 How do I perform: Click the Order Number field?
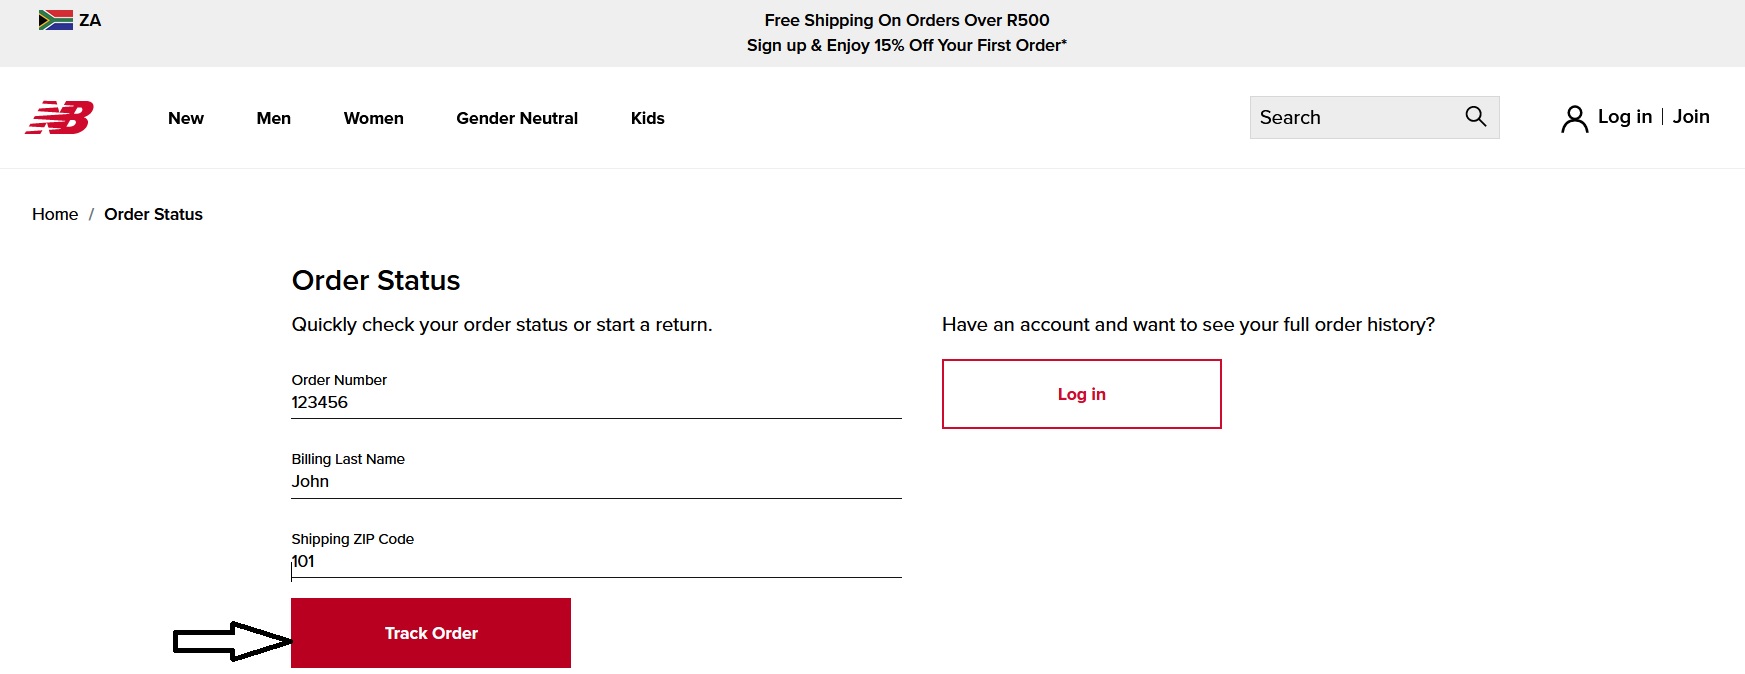point(596,402)
